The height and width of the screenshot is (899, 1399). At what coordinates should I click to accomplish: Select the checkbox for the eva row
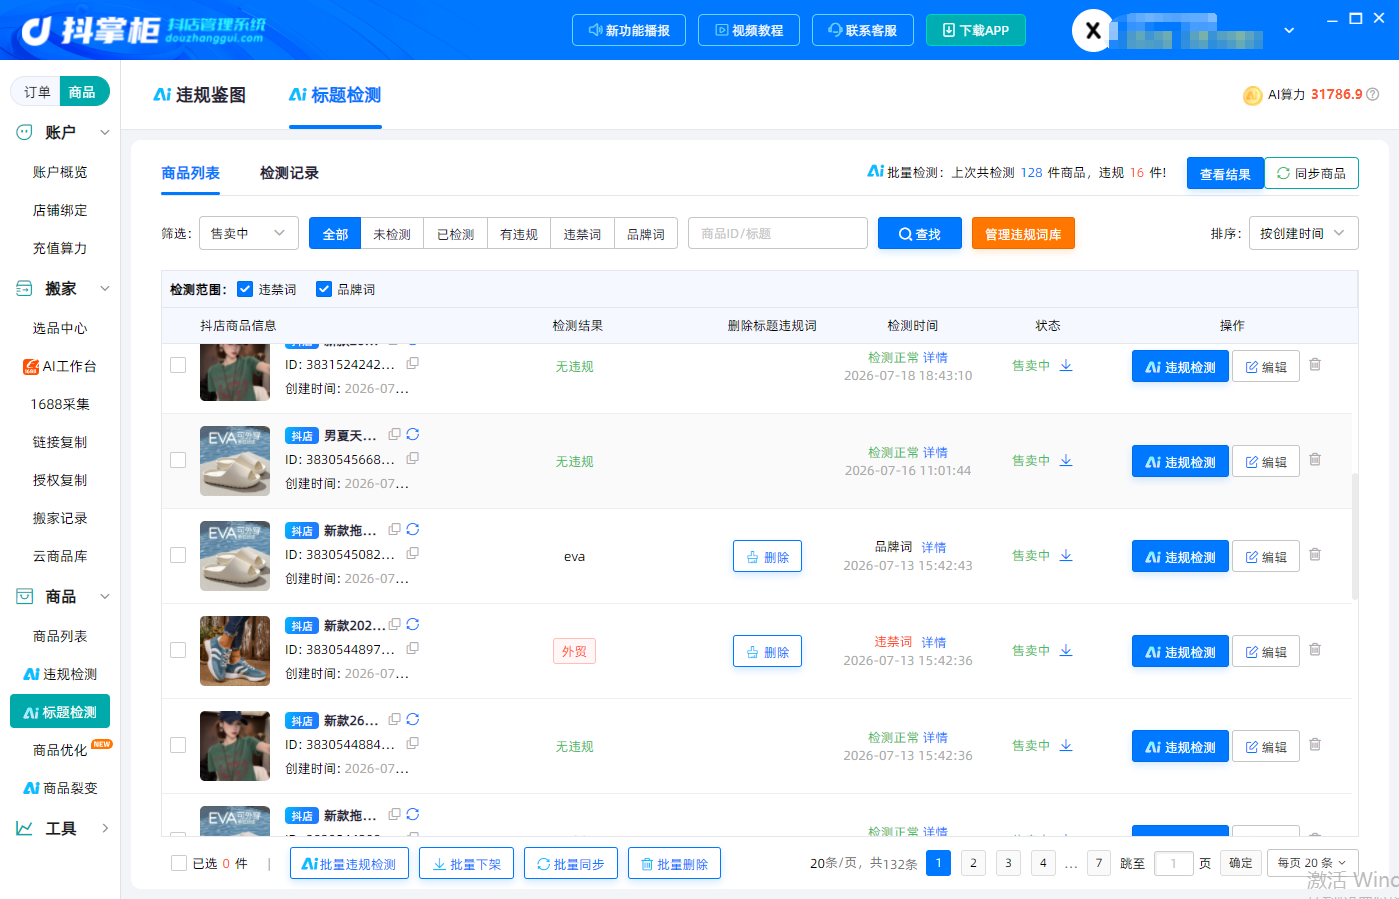(178, 555)
